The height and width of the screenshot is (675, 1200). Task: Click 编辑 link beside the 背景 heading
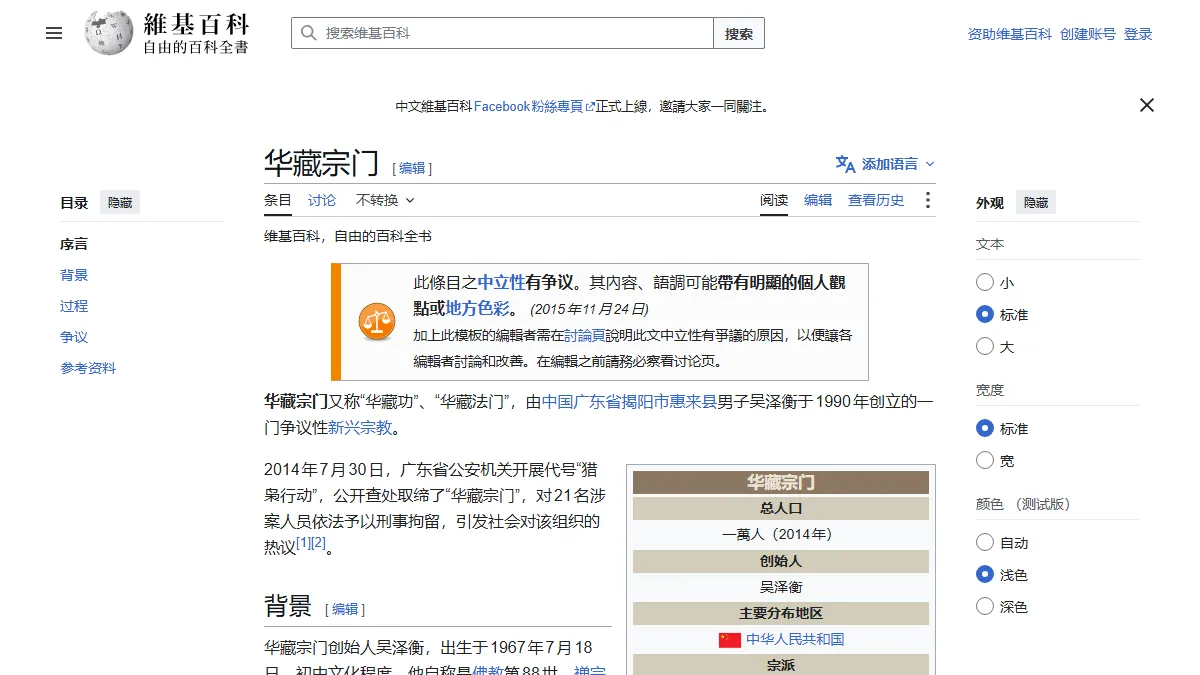click(x=345, y=609)
